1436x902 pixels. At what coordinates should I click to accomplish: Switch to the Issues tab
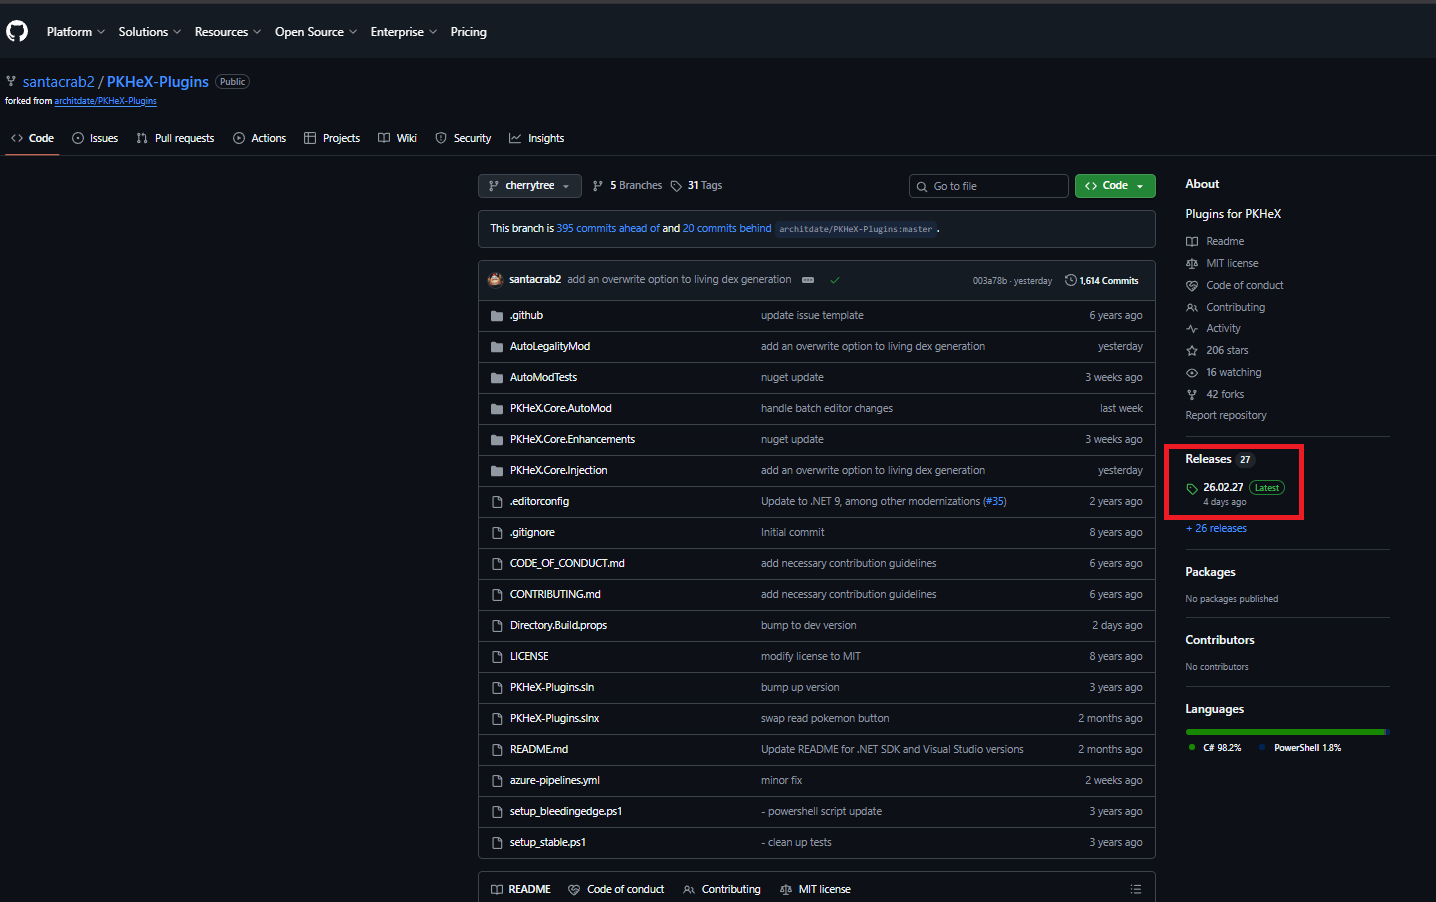[x=95, y=138]
